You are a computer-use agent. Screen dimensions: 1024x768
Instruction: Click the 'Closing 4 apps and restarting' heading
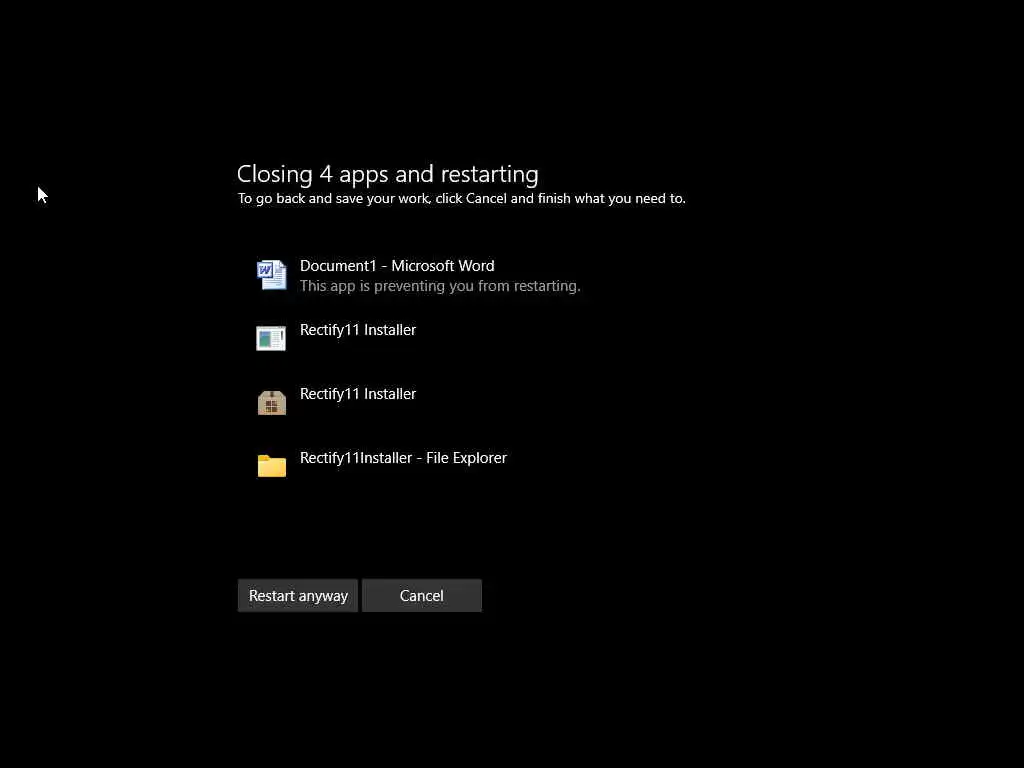388,174
